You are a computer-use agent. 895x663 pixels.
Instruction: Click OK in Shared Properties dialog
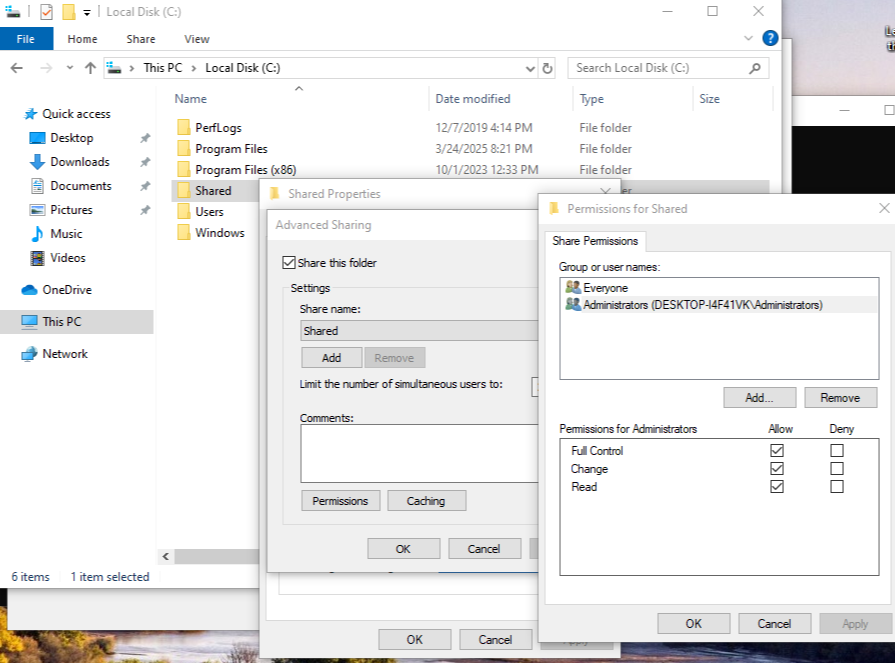(x=414, y=640)
